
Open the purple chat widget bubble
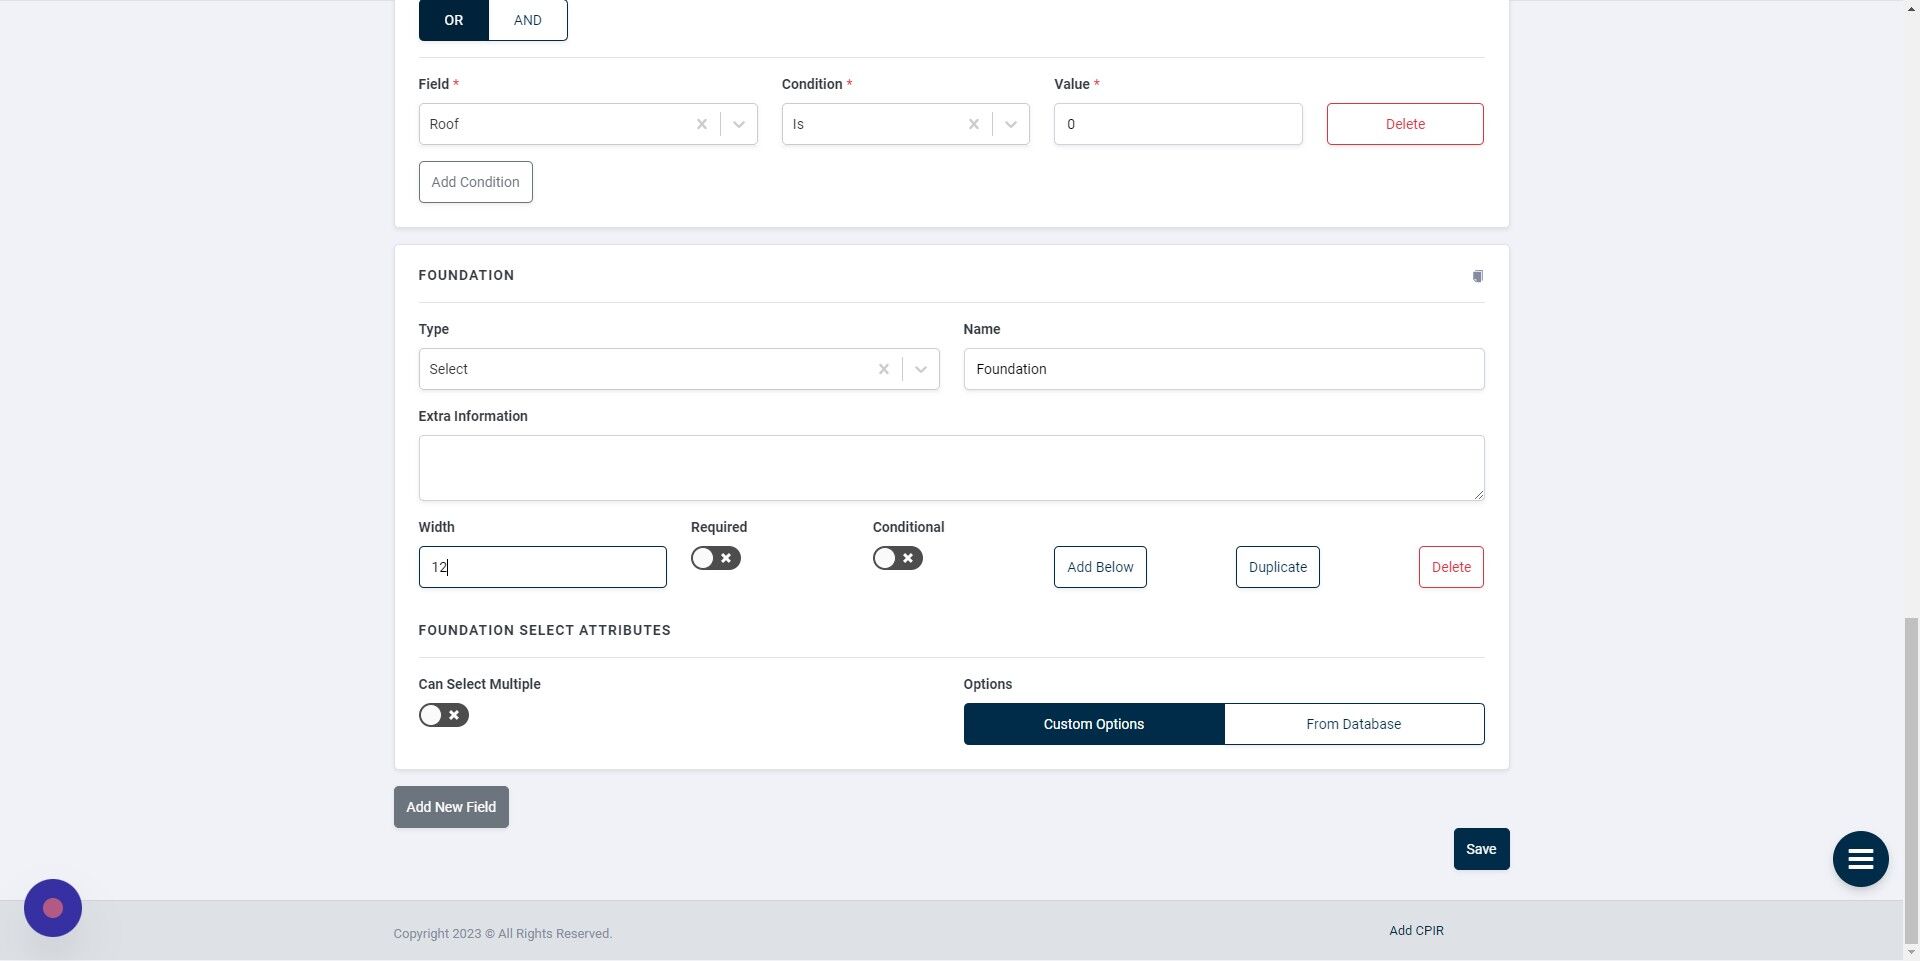click(53, 908)
